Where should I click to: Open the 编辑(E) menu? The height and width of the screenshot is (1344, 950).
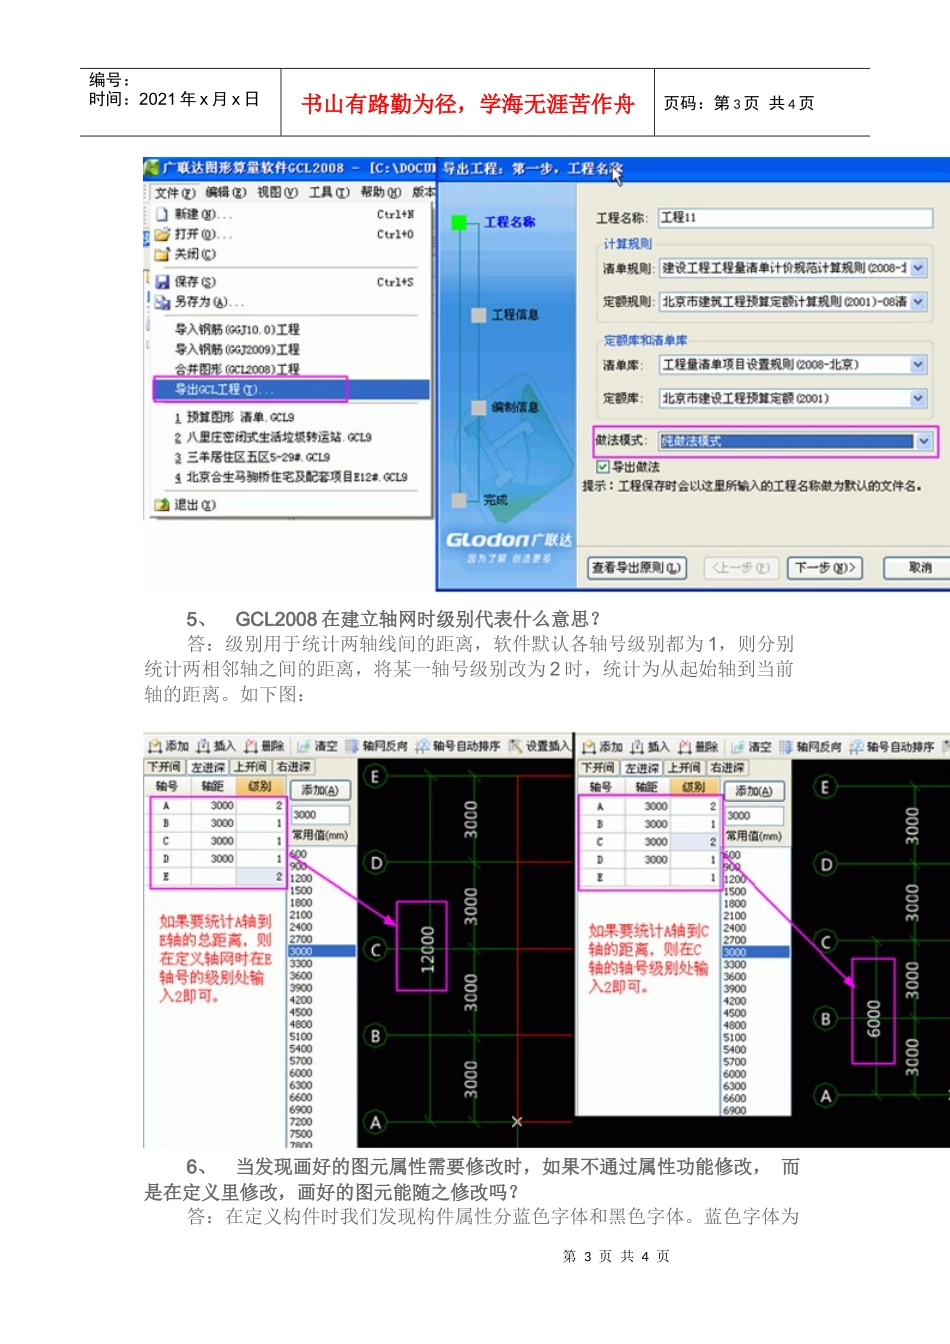[226, 193]
